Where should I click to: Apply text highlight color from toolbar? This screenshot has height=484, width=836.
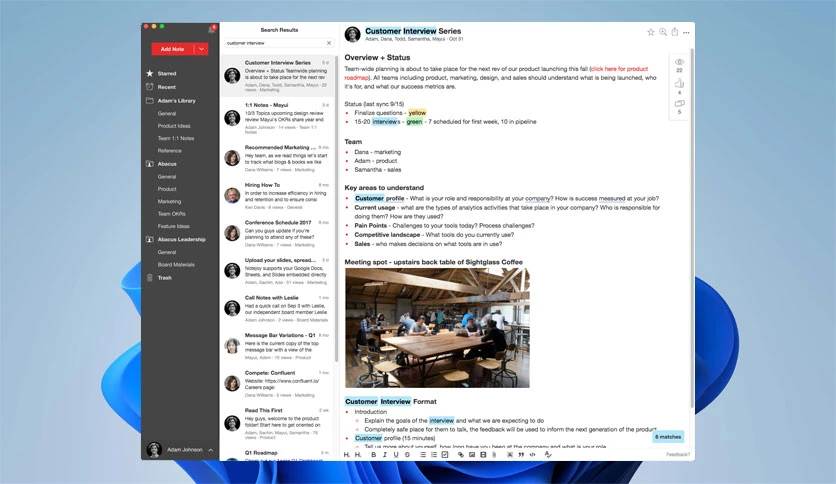[x=510, y=455]
